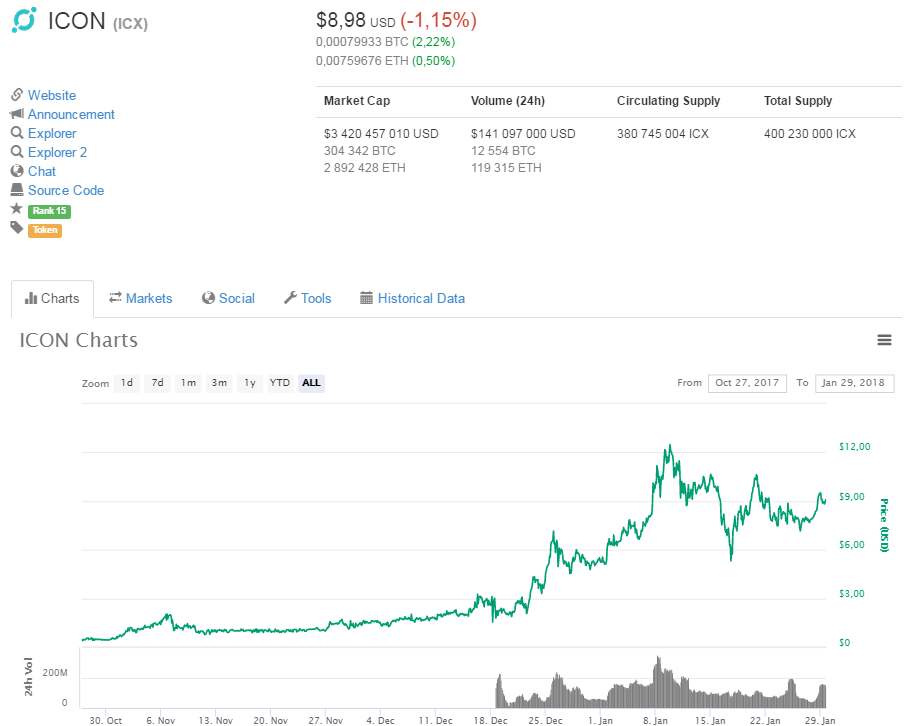Screen dimensions: 905x726
Task: Click the globe icon beside Chat
Action: pyautogui.click(x=17, y=171)
